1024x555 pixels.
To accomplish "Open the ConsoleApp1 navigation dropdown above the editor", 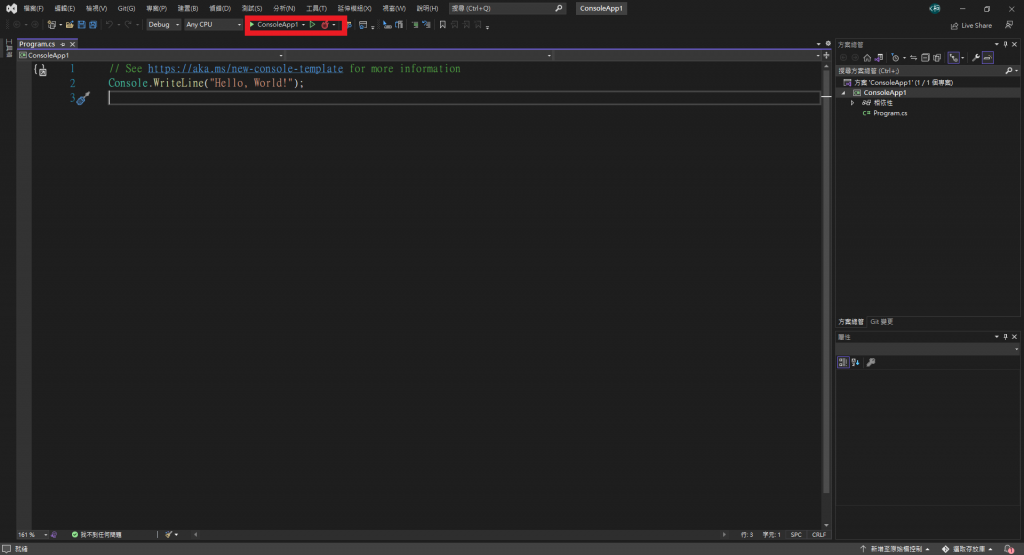I will pos(151,56).
